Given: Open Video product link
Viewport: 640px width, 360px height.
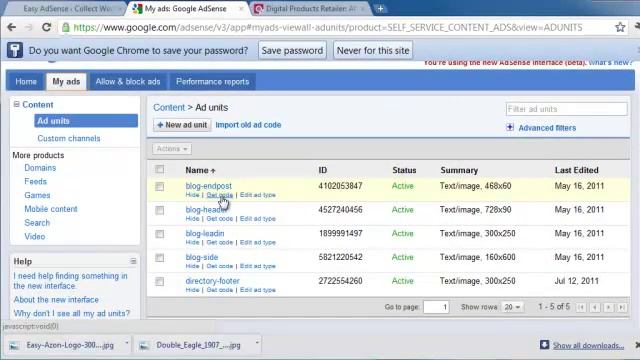Looking at the screenshot, I should (35, 237).
